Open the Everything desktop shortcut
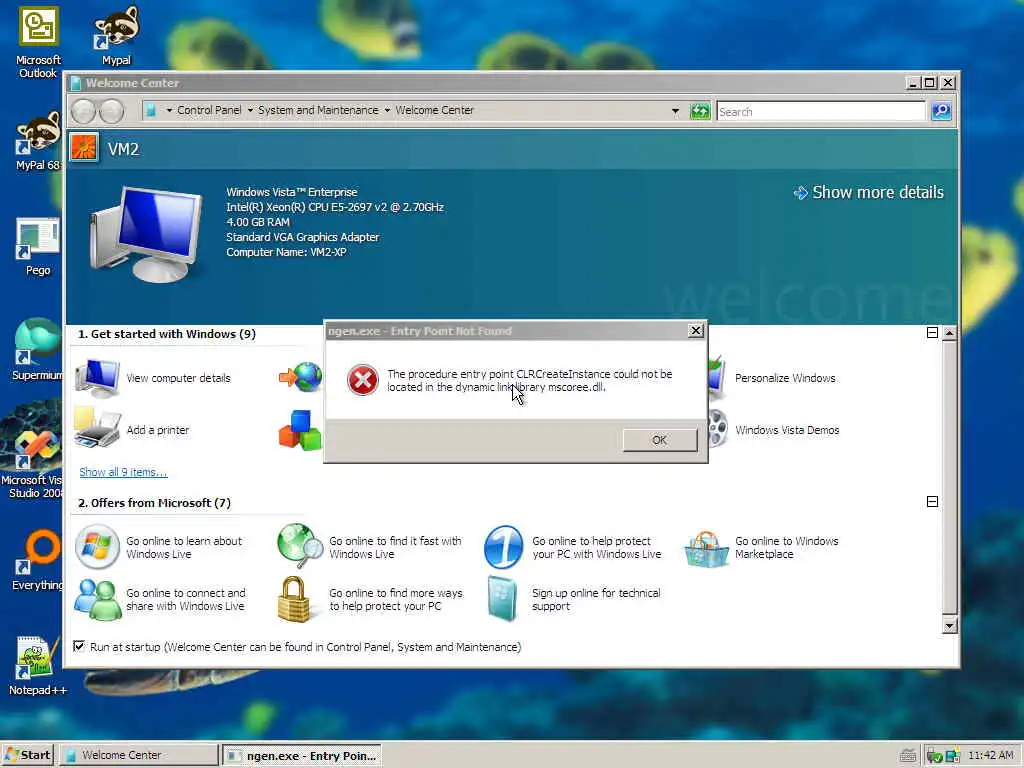Image resolution: width=1024 pixels, height=768 pixels. pyautogui.click(x=38, y=560)
